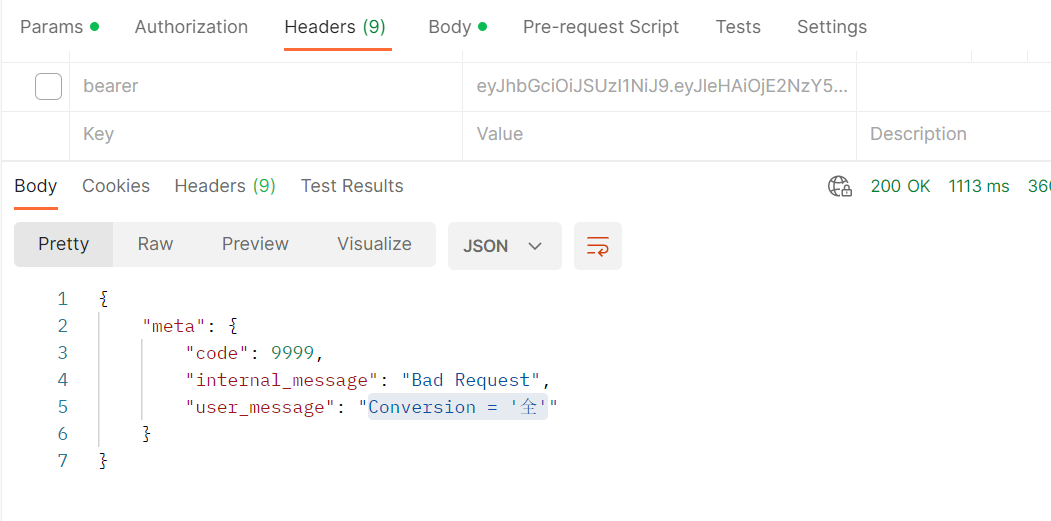
Task: Select the Pretty view button
Action: point(64,244)
